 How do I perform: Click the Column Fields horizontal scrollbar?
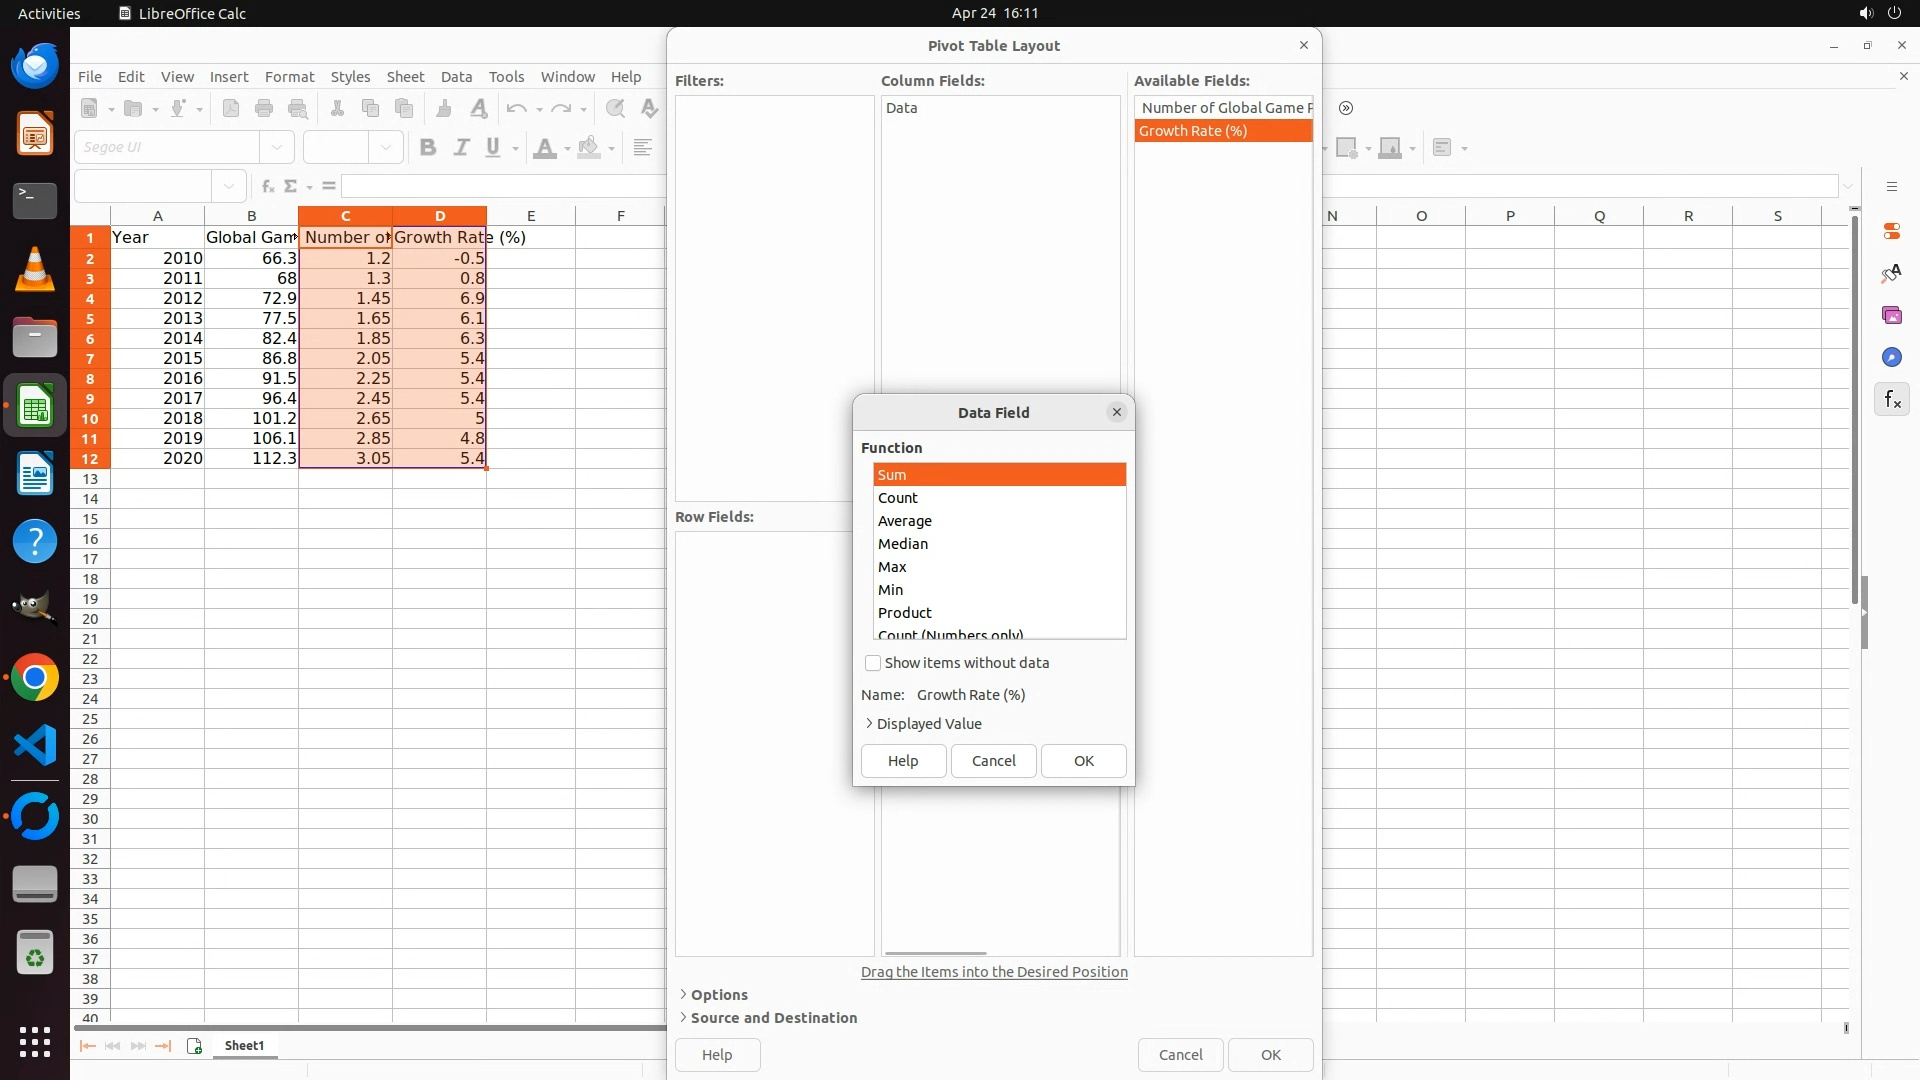pyautogui.click(x=936, y=953)
